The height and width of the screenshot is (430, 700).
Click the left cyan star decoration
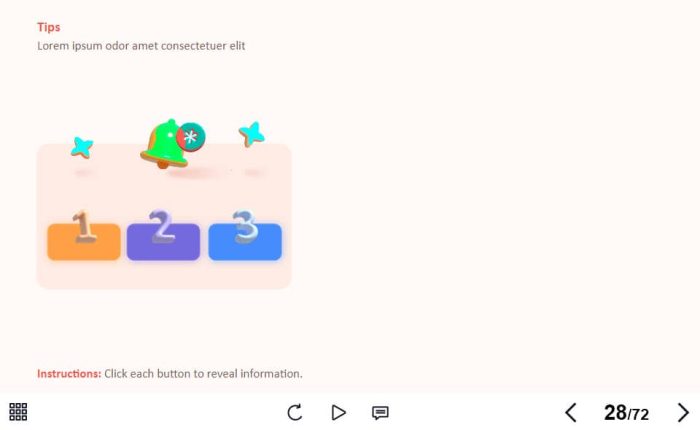click(82, 147)
